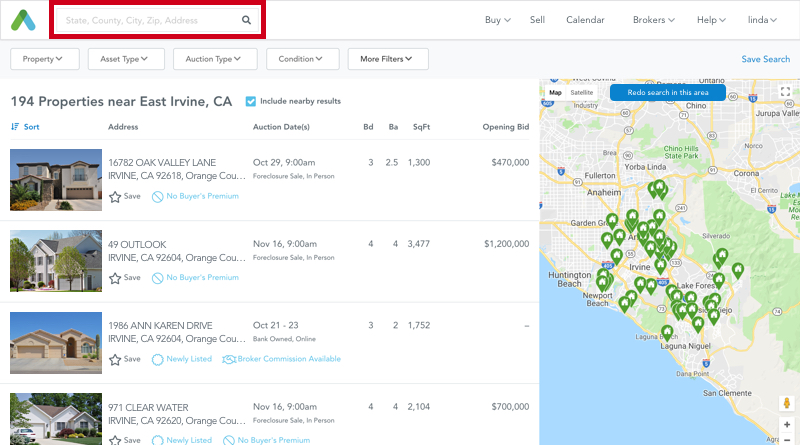Switch map to Satellite view
The height and width of the screenshot is (445, 800).
pyautogui.click(x=581, y=93)
